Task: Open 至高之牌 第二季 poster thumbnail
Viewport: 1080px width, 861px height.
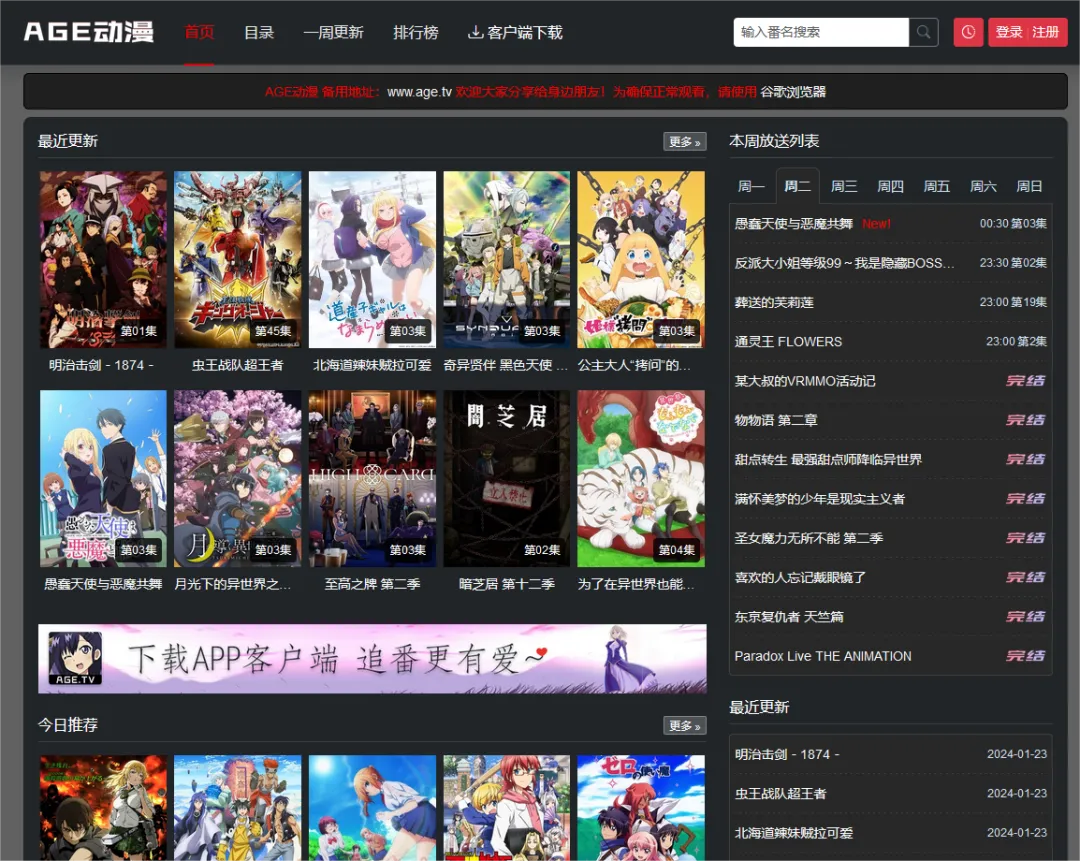Action: pos(372,479)
